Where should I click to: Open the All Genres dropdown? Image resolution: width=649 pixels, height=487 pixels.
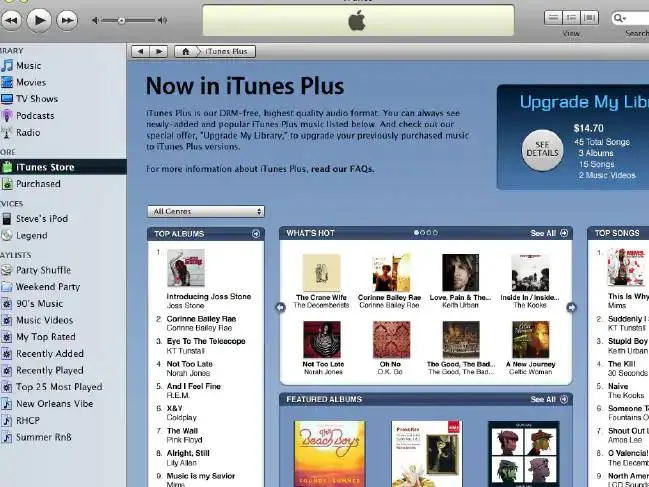(x=205, y=211)
